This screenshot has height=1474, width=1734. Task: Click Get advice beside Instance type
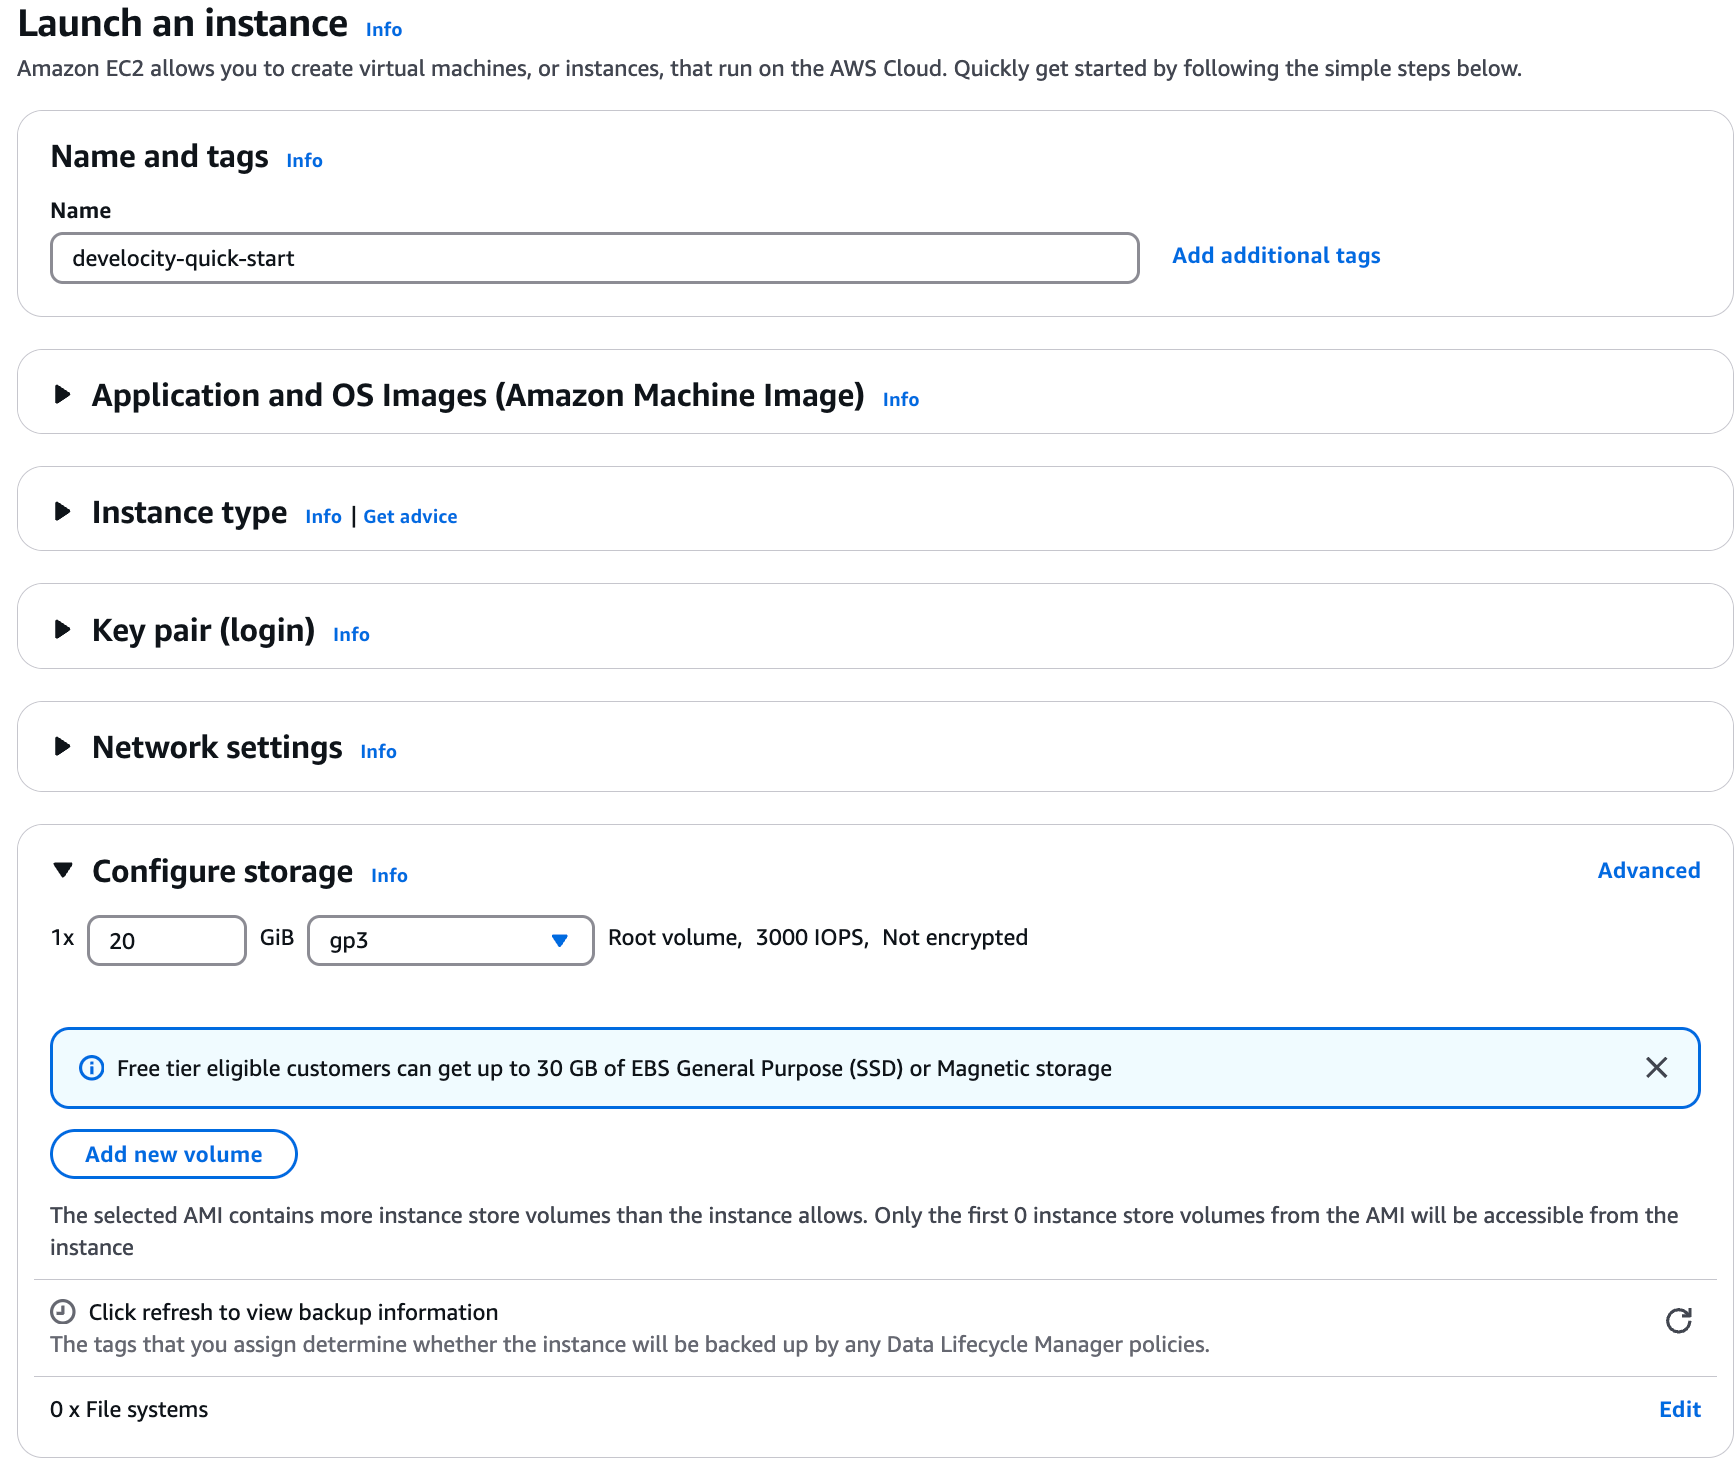(x=410, y=516)
